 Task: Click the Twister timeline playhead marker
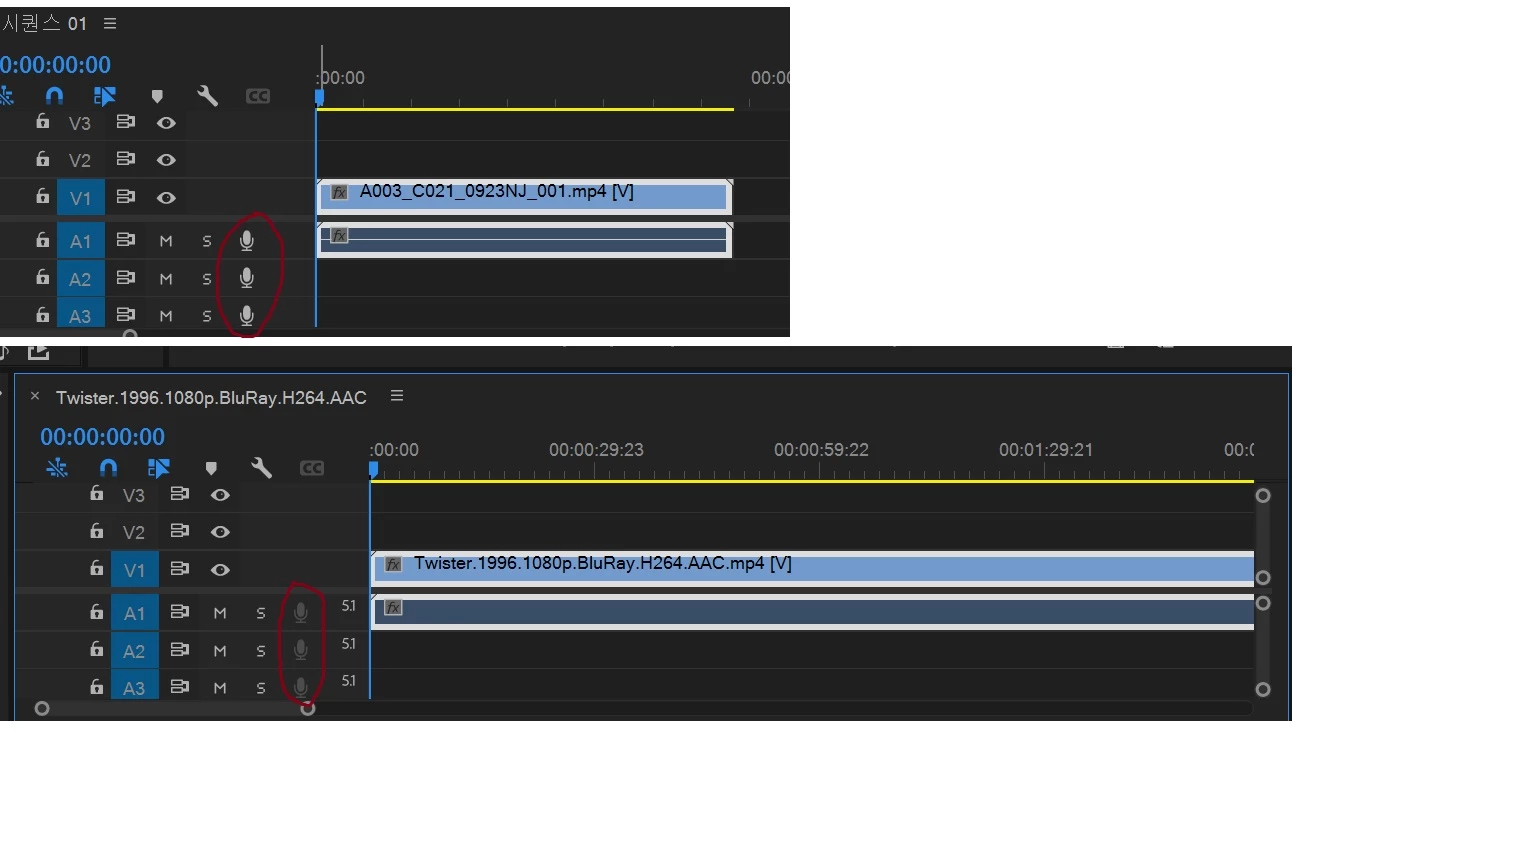pyautogui.click(x=373, y=469)
